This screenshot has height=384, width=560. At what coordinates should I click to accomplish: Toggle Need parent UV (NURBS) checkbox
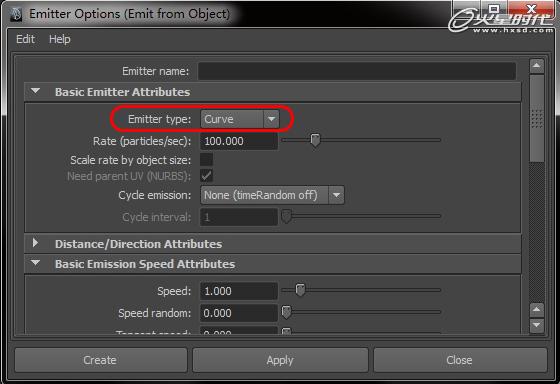point(206,176)
